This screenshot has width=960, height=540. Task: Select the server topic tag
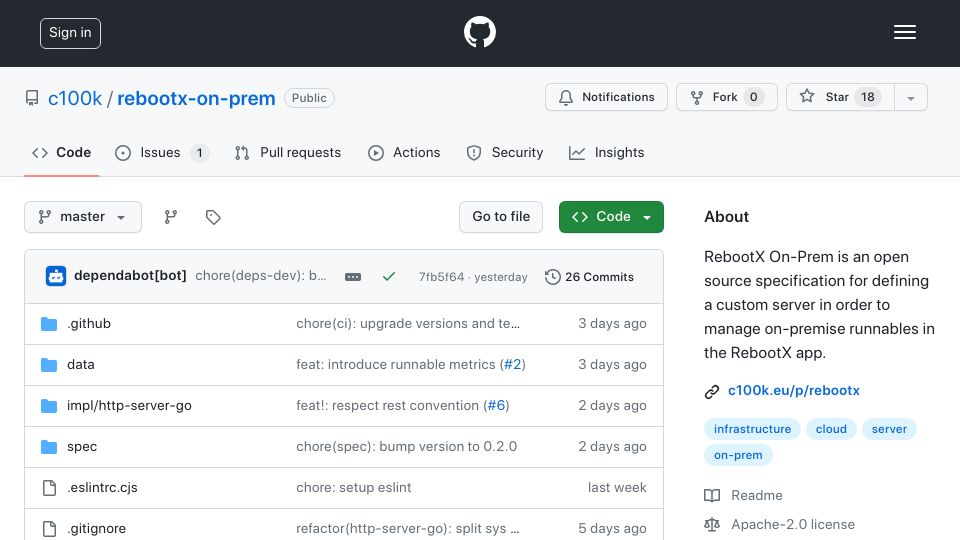pyautogui.click(x=889, y=429)
